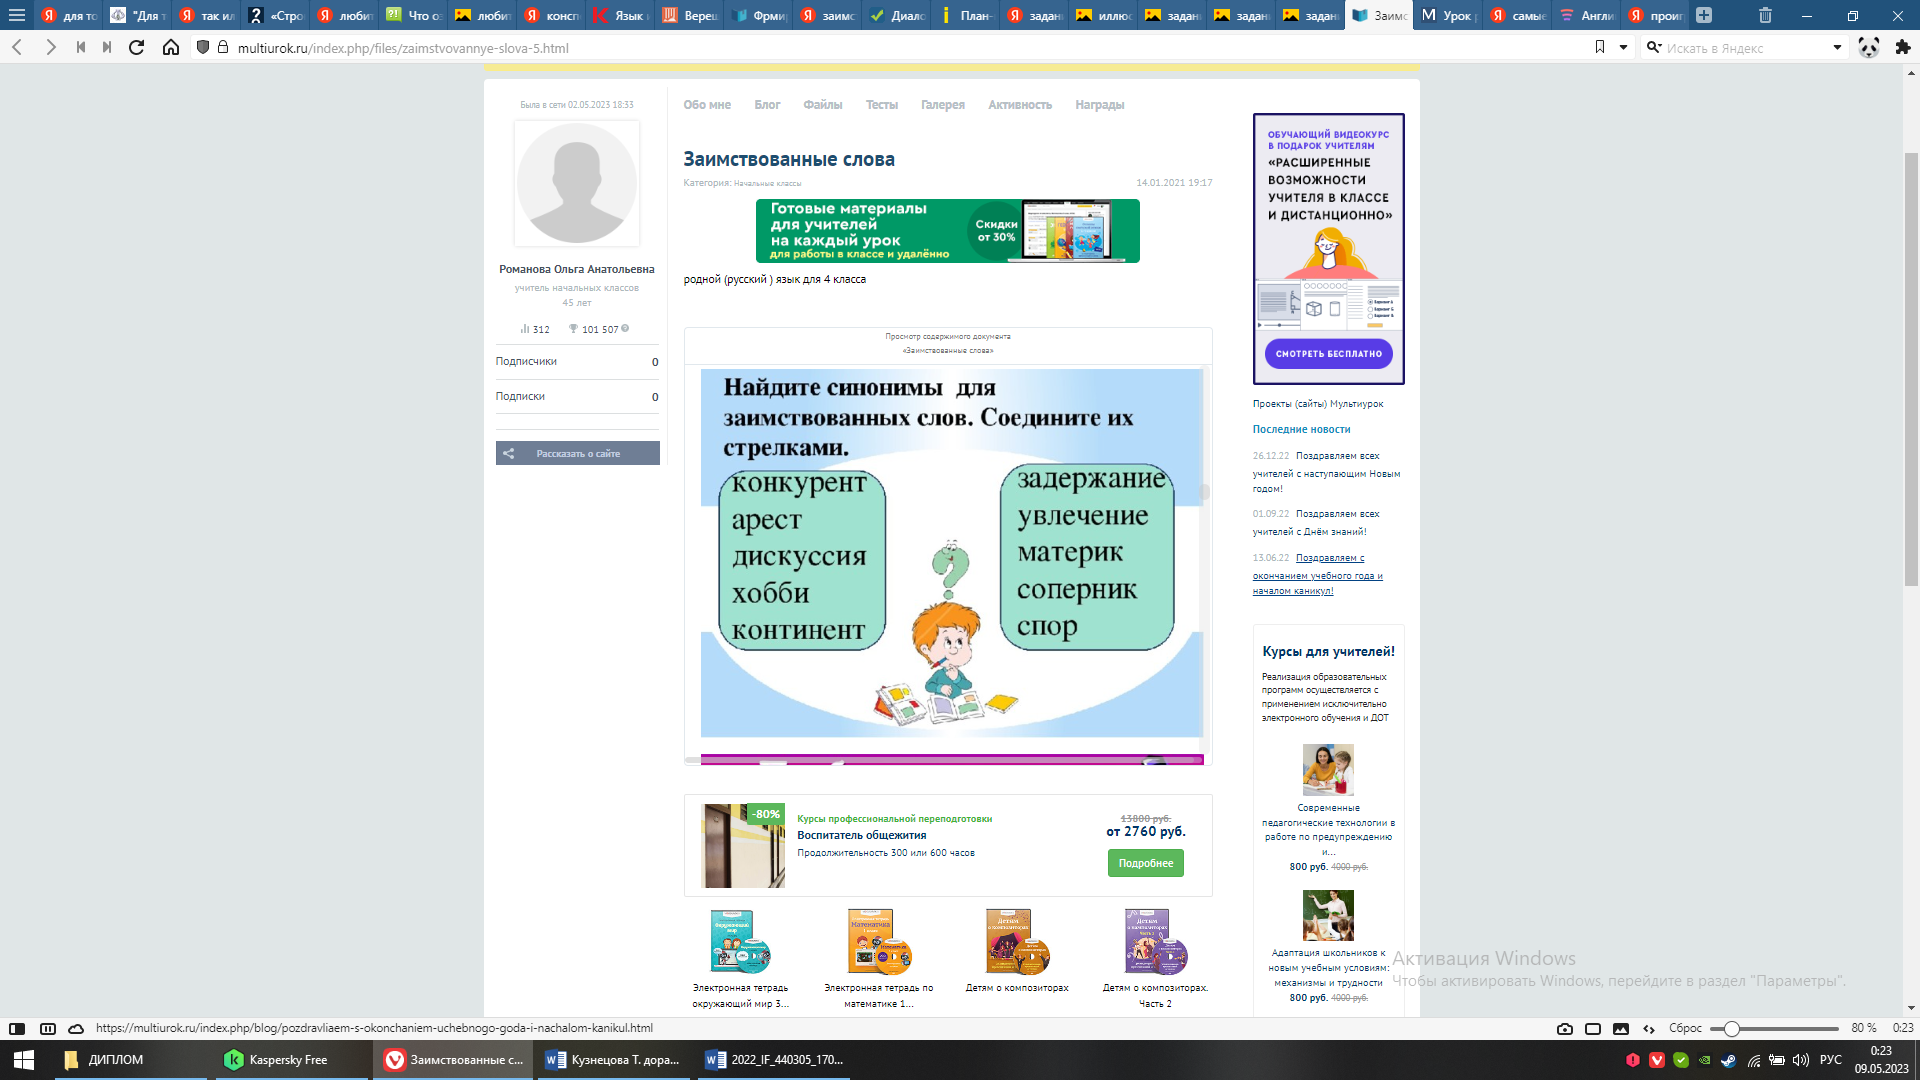Open the extensions puzzle icon
This screenshot has height=1080, width=1920.
tap(1902, 47)
